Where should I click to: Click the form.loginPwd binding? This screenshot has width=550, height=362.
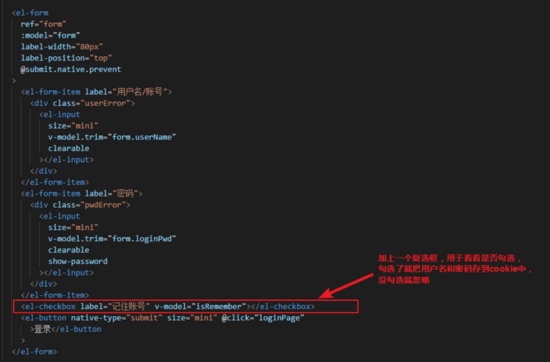142,239
